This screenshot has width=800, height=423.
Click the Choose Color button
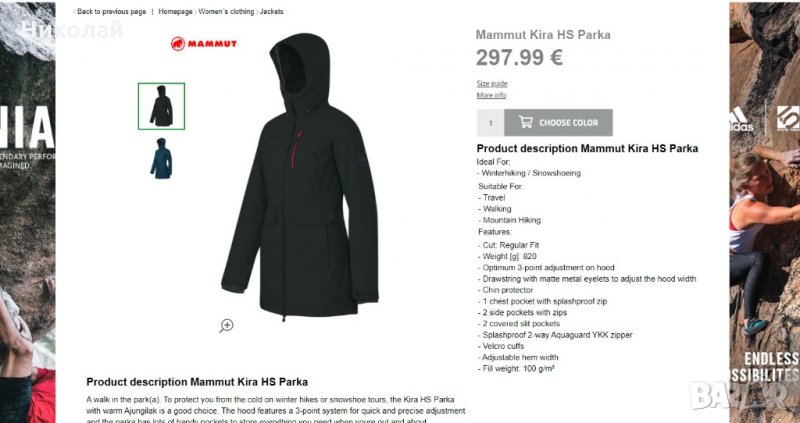(x=558, y=122)
